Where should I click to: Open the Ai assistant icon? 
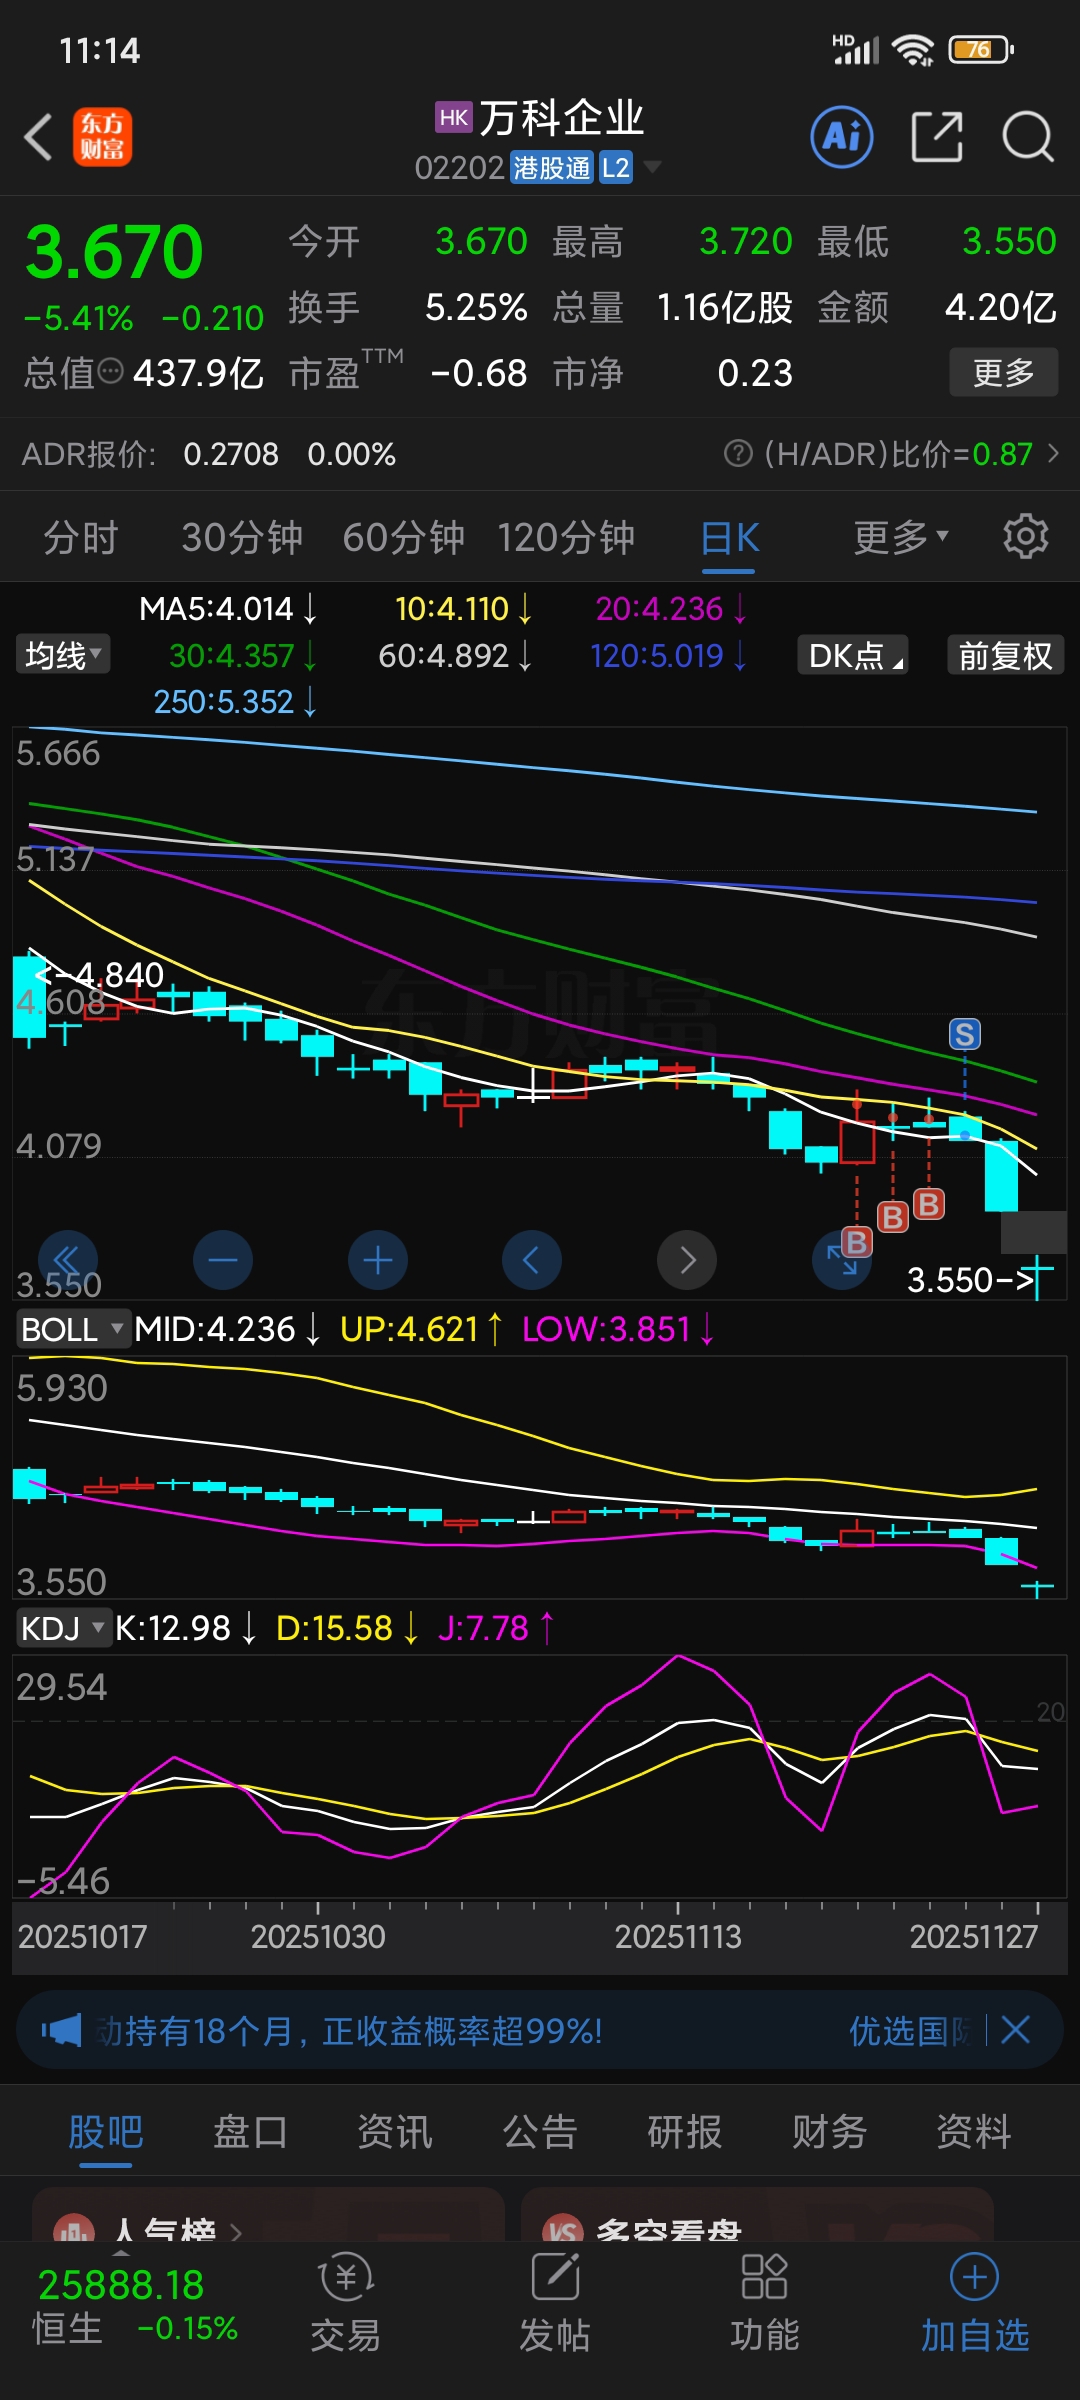click(x=842, y=137)
